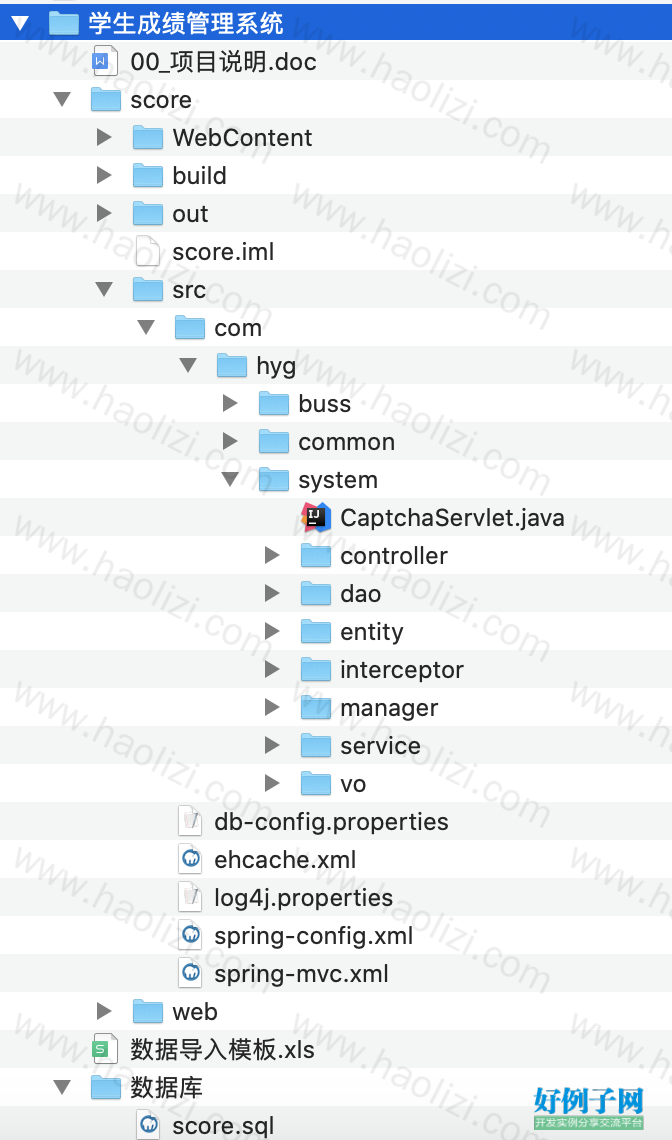Click the log4j.properties file icon
Viewport: 672px width, 1140px height.
point(190,897)
